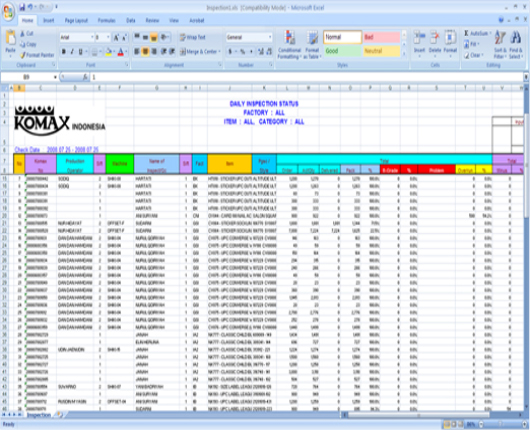Apply accounting number format

click(x=230, y=52)
